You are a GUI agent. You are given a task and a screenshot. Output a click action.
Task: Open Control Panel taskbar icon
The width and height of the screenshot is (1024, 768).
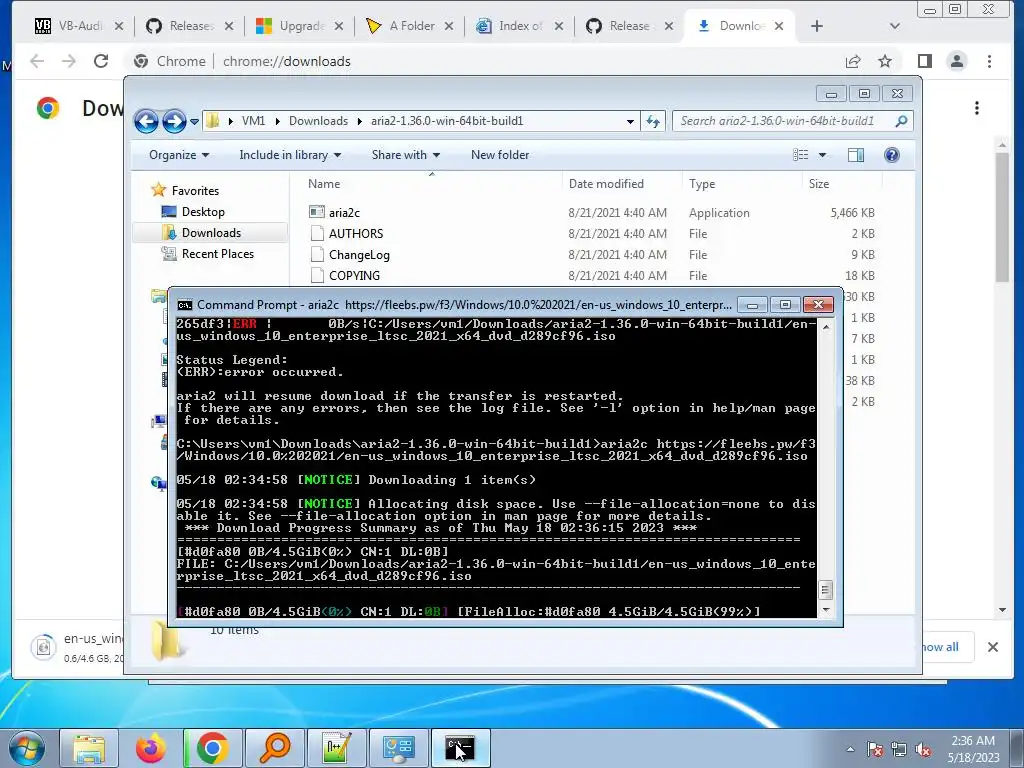tap(398, 748)
